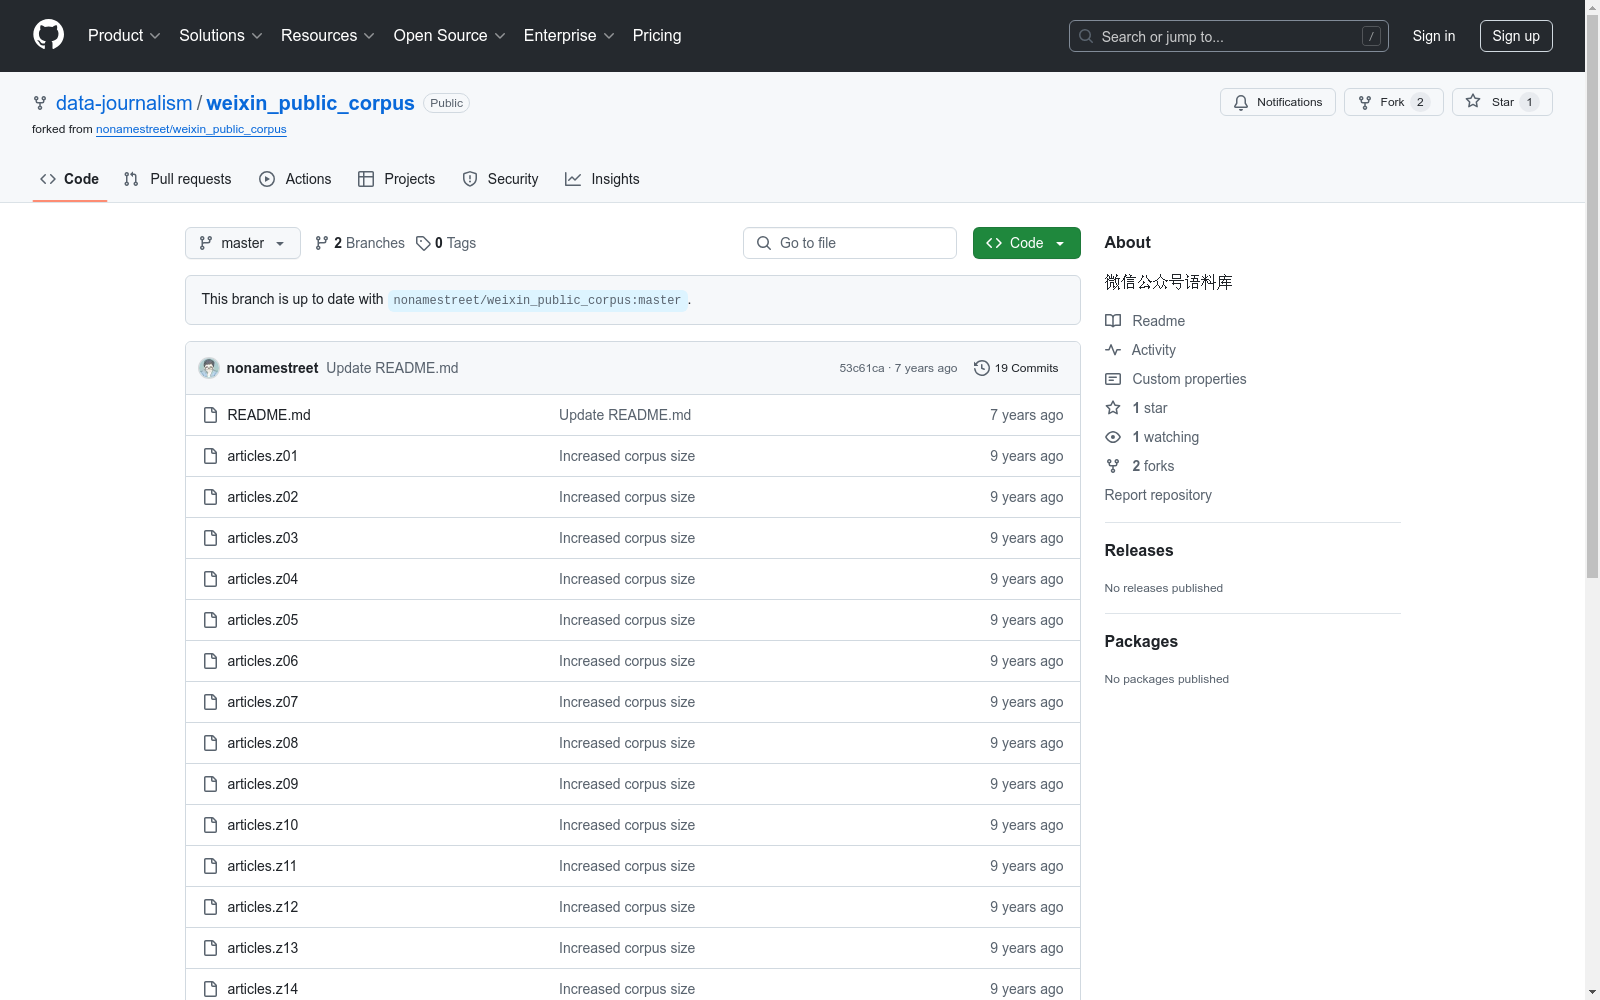This screenshot has width=1600, height=1000.
Task: Open the Releases heading link
Action: [x=1139, y=551]
